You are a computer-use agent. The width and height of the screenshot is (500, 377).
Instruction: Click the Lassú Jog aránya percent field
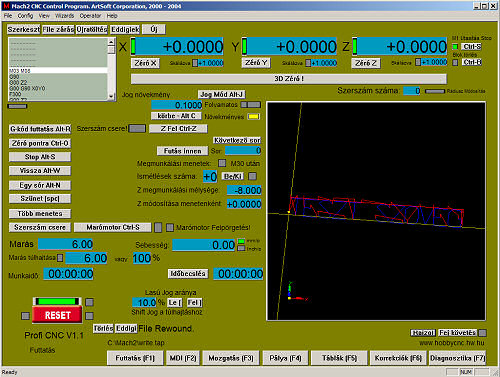(x=145, y=303)
